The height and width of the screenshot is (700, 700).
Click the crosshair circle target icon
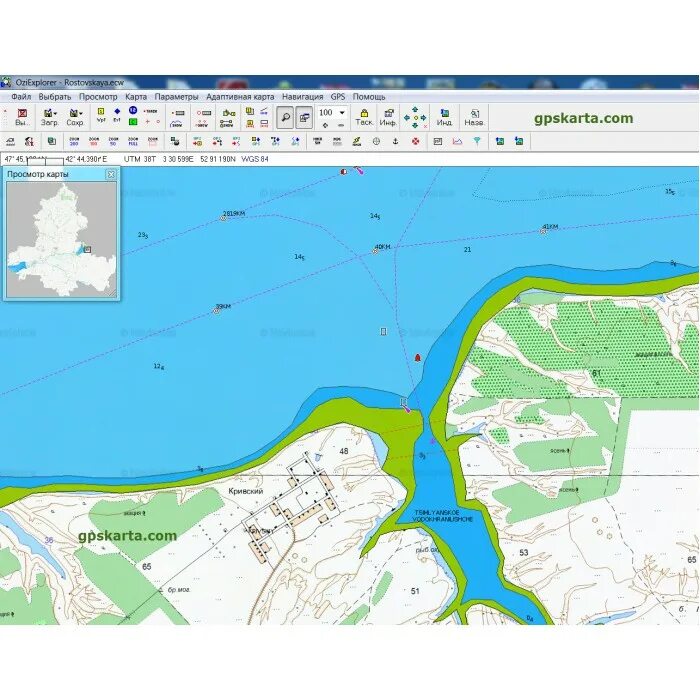pos(376,142)
